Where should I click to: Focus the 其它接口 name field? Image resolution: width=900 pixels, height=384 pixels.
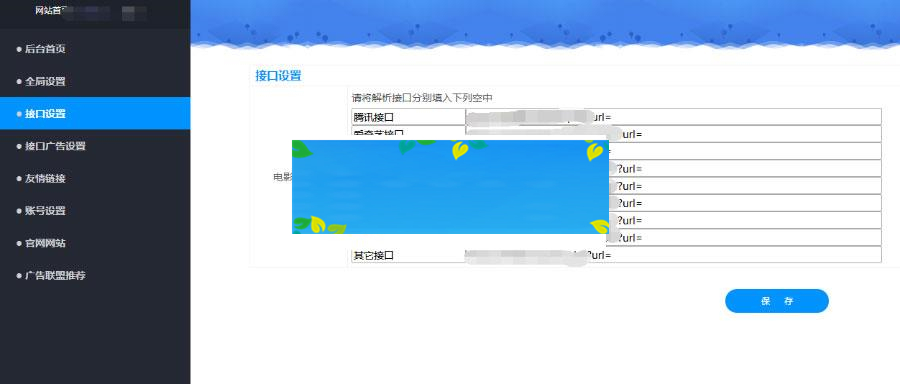pos(408,255)
